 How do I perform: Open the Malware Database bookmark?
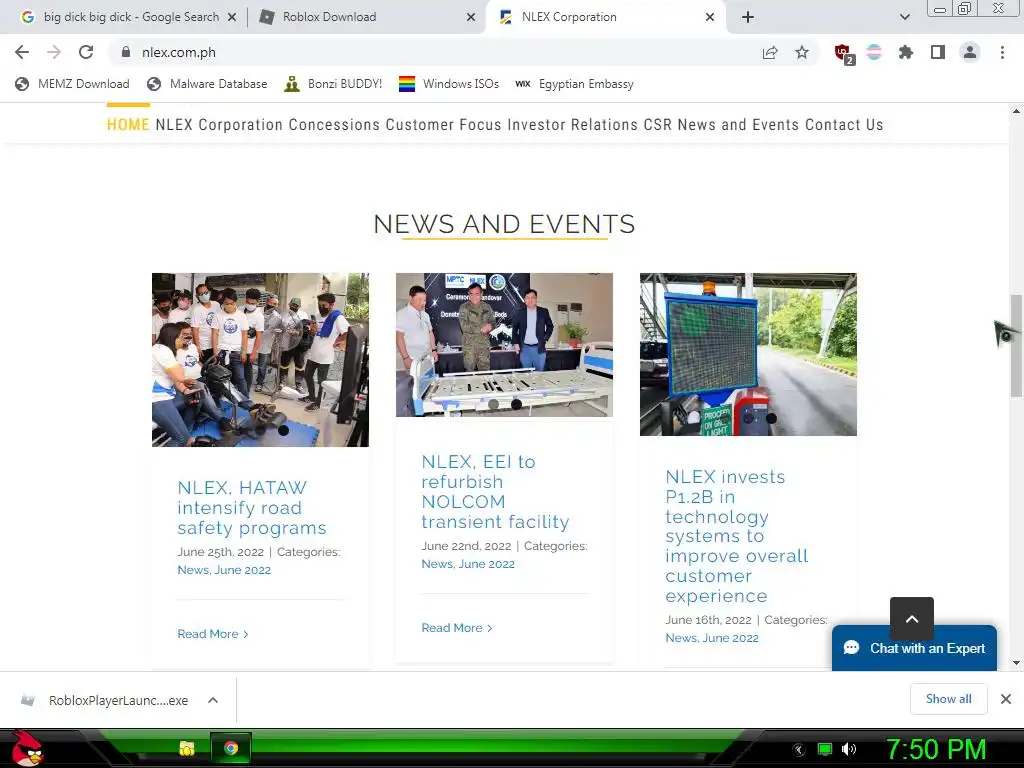(207, 84)
